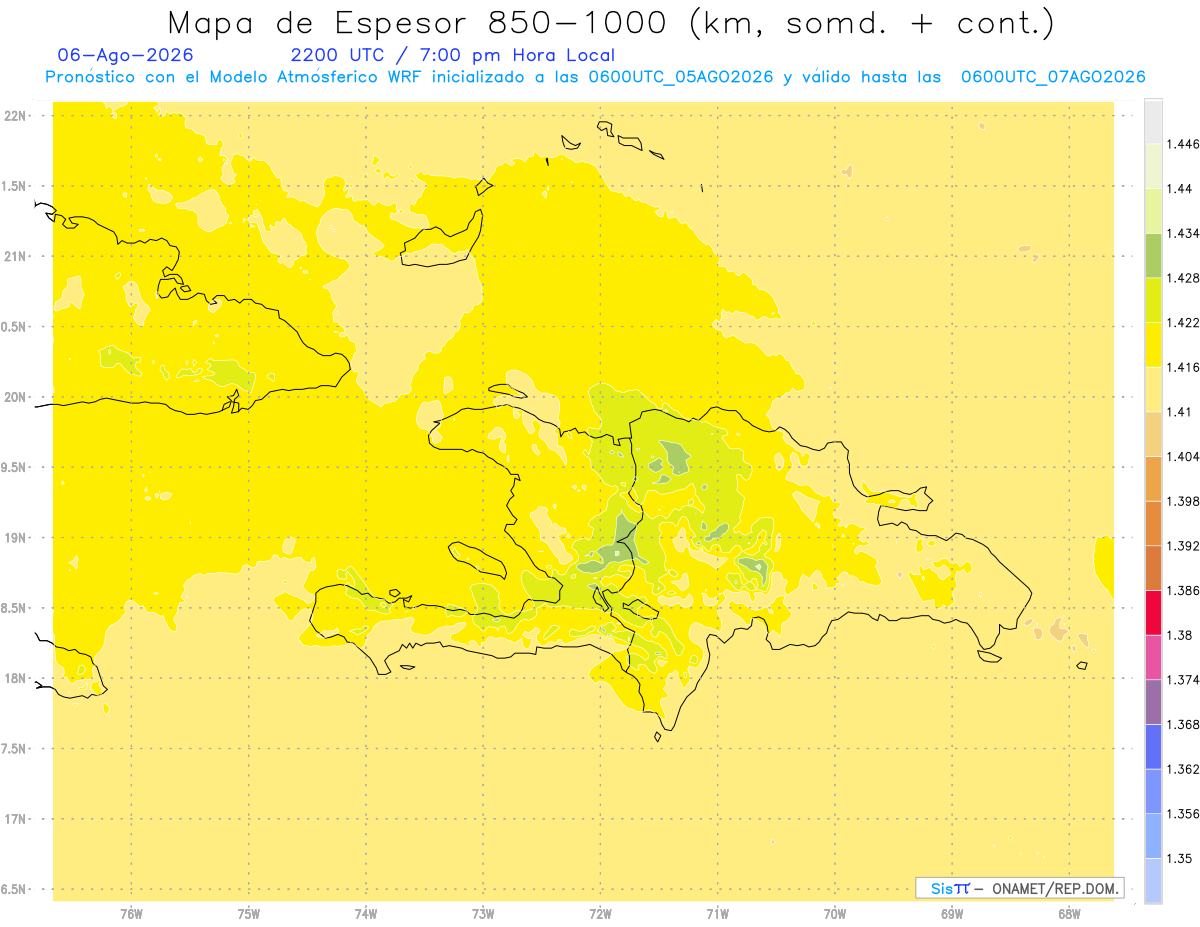
Task: Click the legend value 1.428
Action: (1183, 278)
